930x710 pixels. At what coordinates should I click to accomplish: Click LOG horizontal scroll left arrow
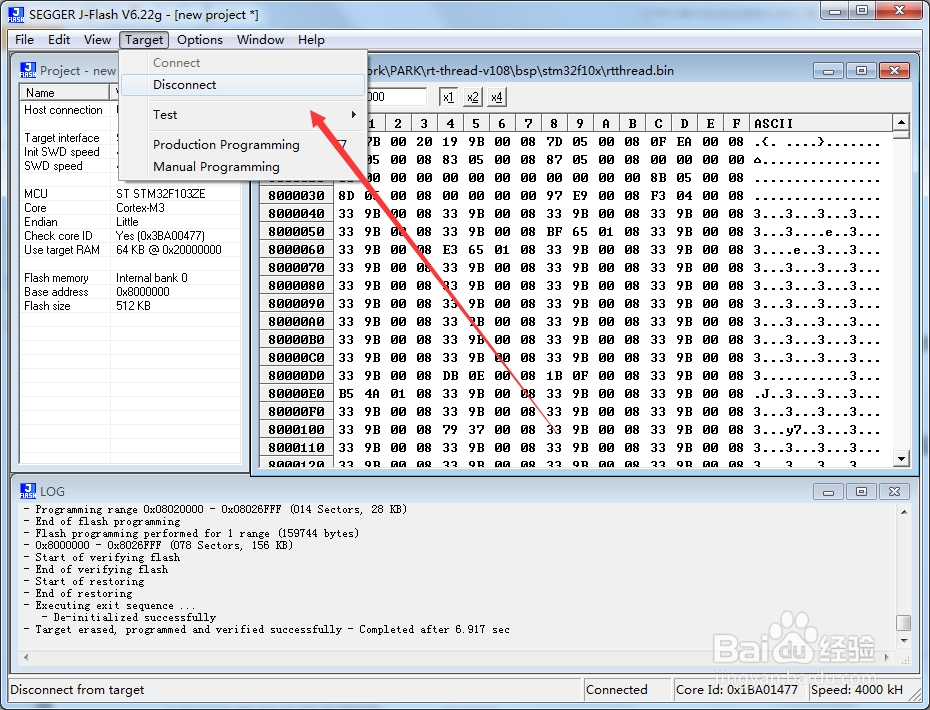[26, 657]
